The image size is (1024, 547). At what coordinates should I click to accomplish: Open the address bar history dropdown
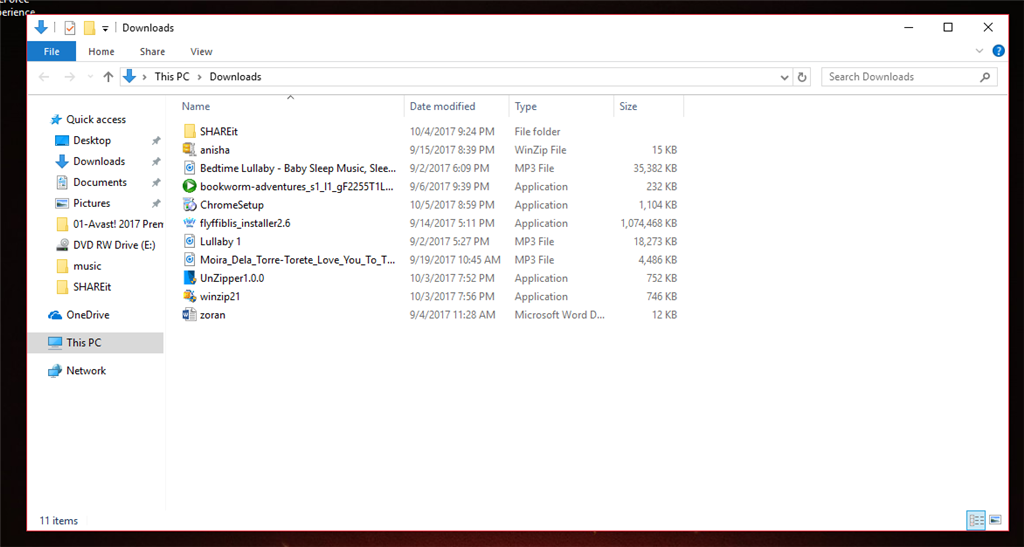[x=784, y=77]
